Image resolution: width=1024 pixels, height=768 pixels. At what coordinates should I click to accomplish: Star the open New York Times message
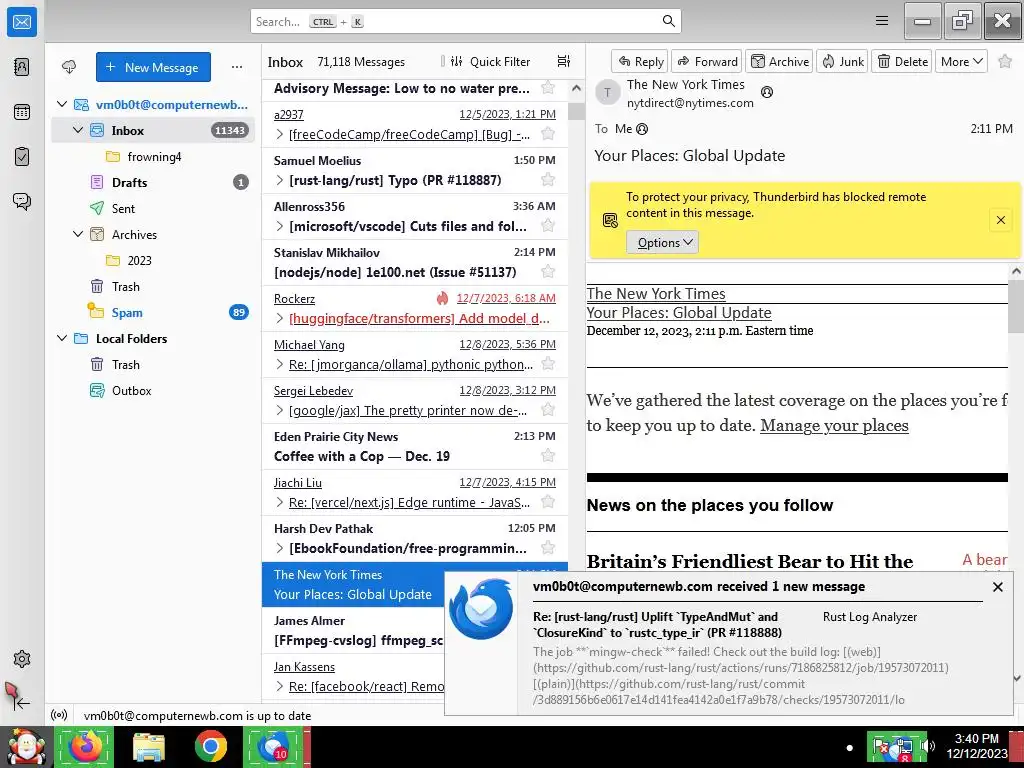[x=1005, y=61]
